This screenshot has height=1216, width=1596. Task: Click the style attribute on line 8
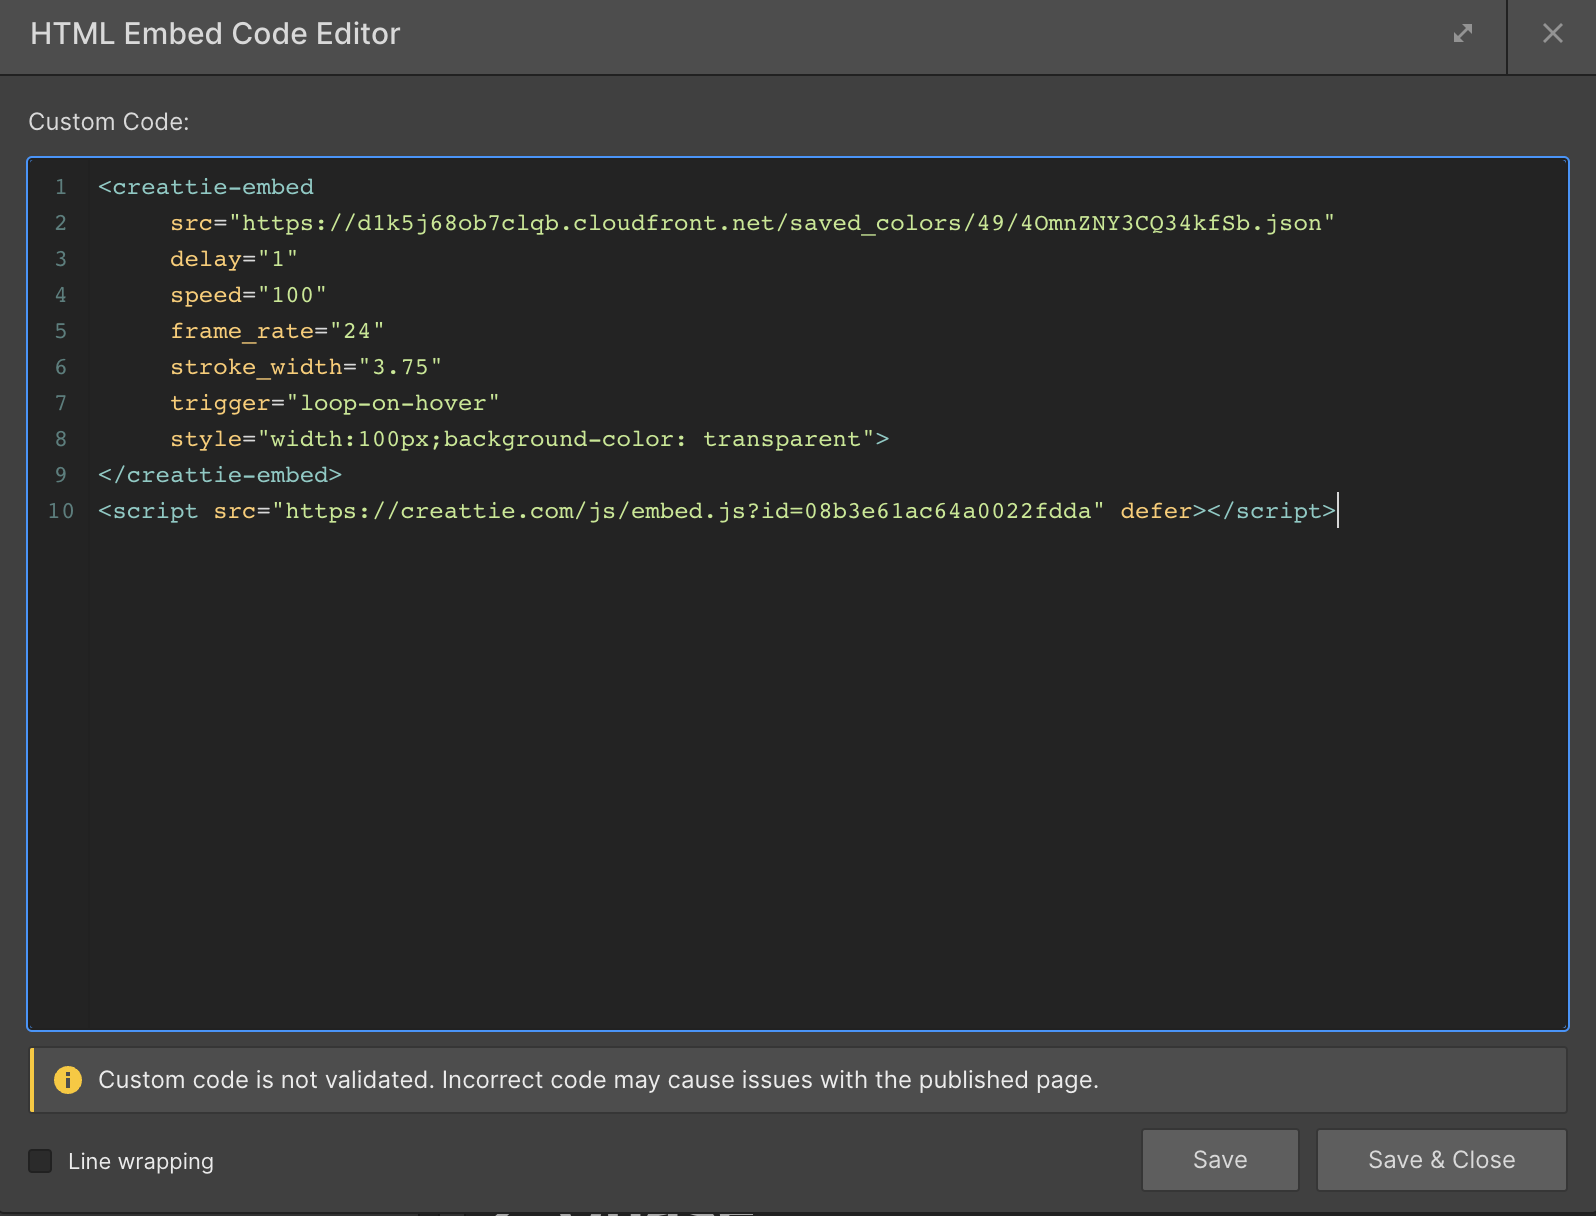tap(529, 439)
